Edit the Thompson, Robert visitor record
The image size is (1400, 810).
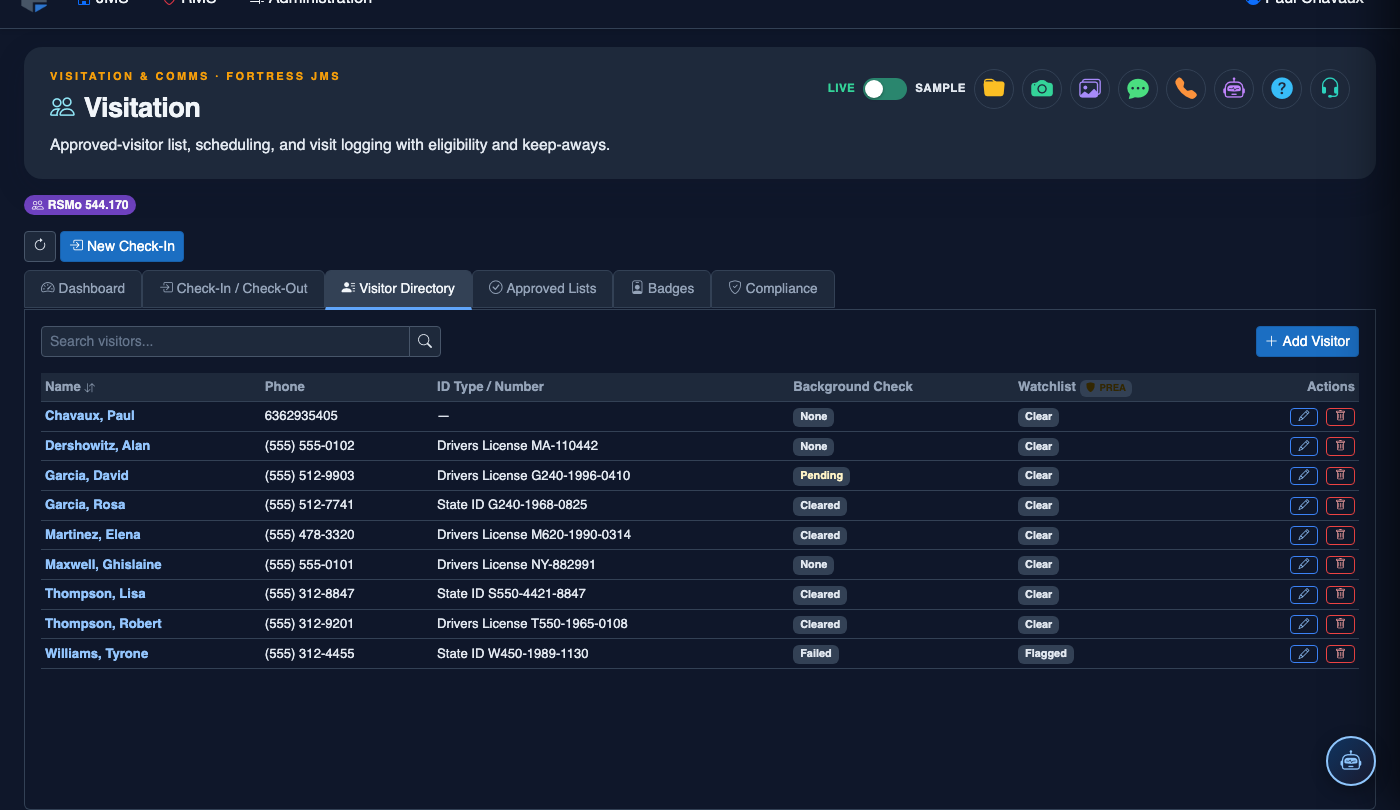pyautogui.click(x=1304, y=624)
